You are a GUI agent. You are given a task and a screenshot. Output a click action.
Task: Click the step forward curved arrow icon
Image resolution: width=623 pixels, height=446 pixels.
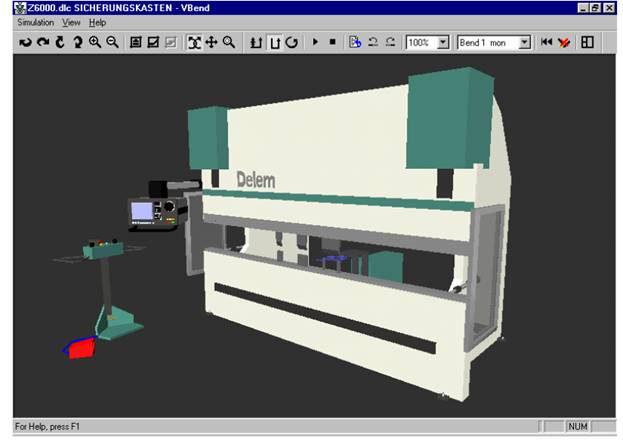391,42
